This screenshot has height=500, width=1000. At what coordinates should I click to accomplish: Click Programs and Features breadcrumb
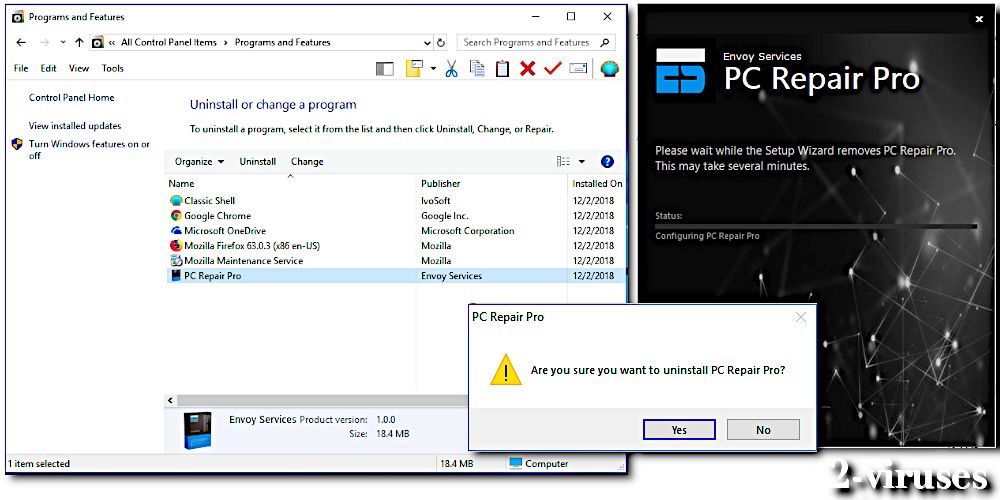283,43
